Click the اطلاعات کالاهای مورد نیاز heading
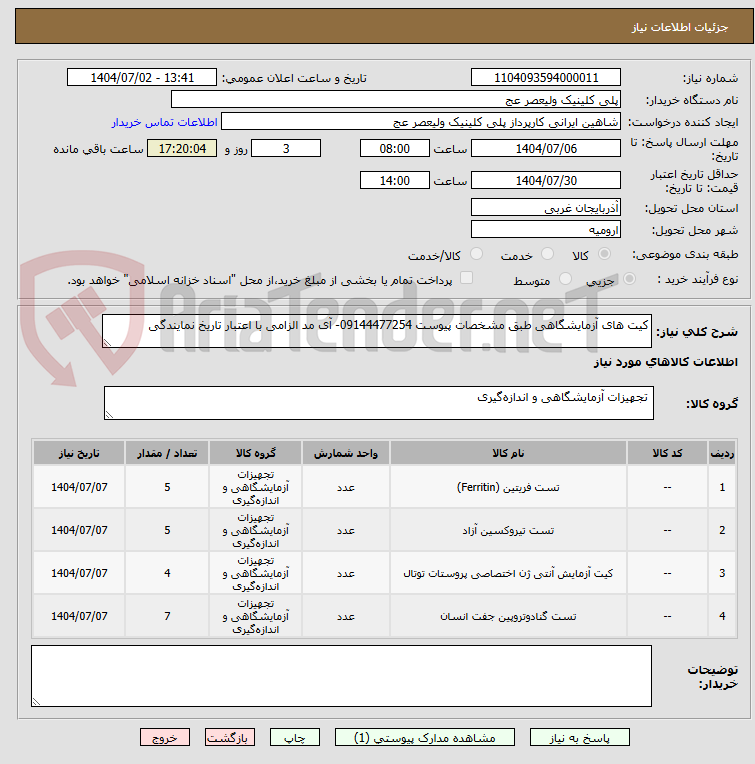This screenshot has height=764, width=755. coord(666,362)
